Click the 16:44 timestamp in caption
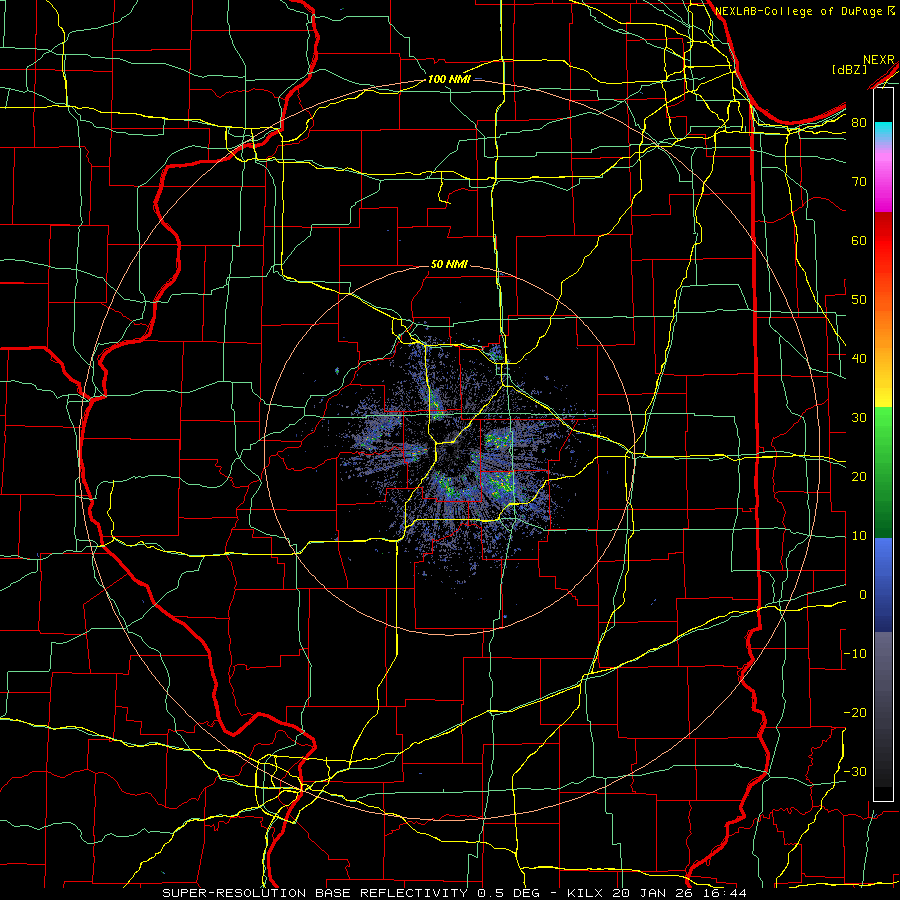Image resolution: width=900 pixels, height=900 pixels. [723, 893]
